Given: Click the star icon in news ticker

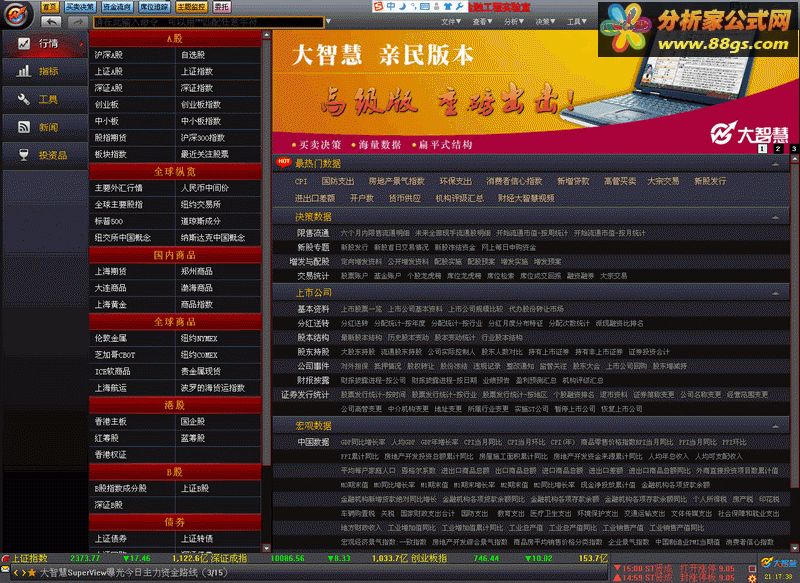Looking at the screenshot, I should click(32, 573).
